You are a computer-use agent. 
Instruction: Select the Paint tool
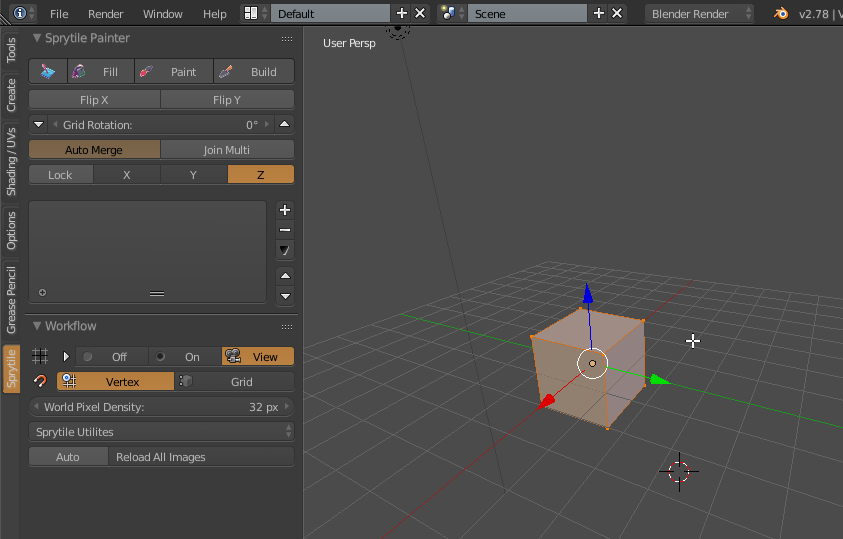coord(174,71)
